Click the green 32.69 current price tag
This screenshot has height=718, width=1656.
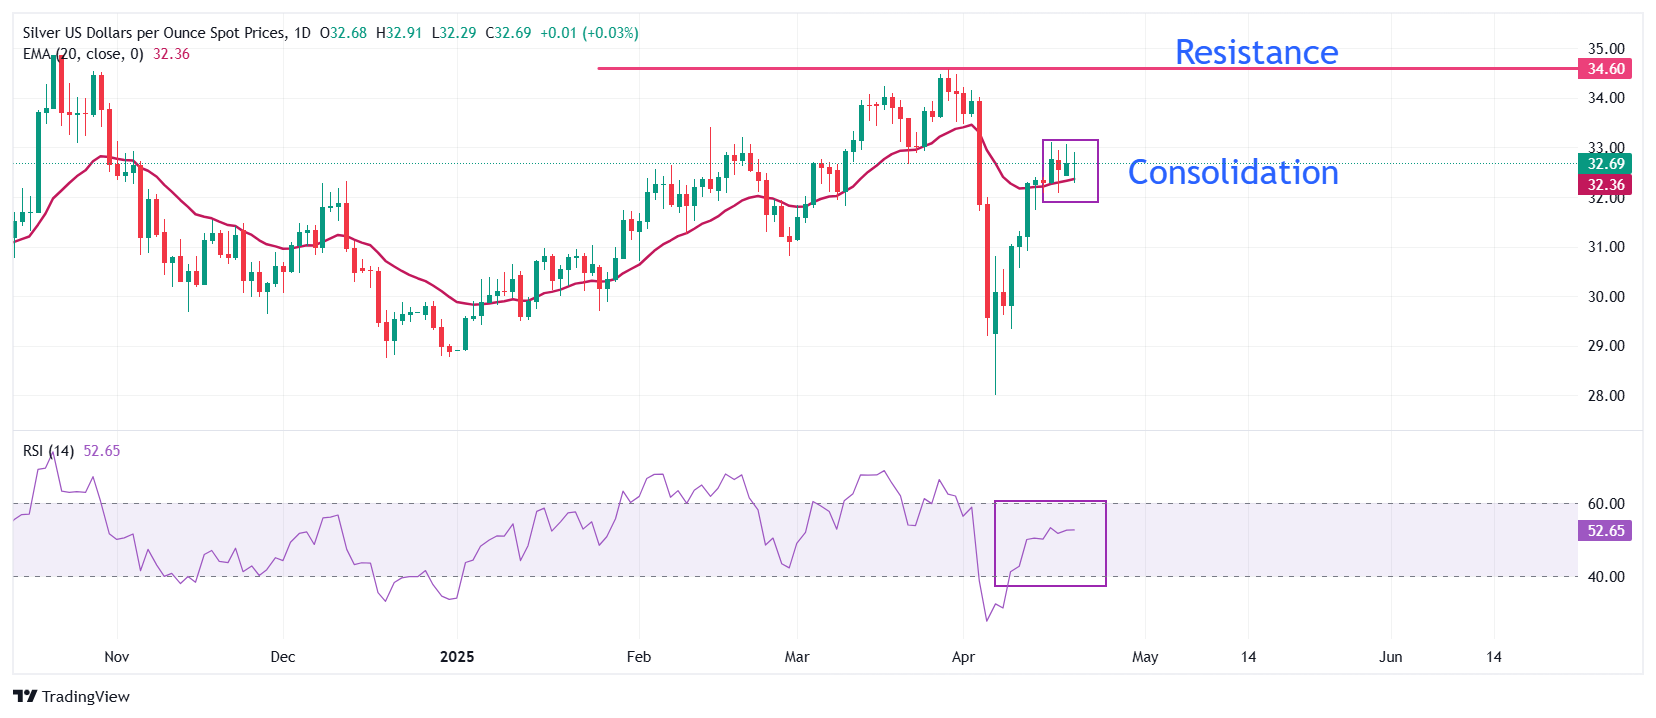(1605, 164)
